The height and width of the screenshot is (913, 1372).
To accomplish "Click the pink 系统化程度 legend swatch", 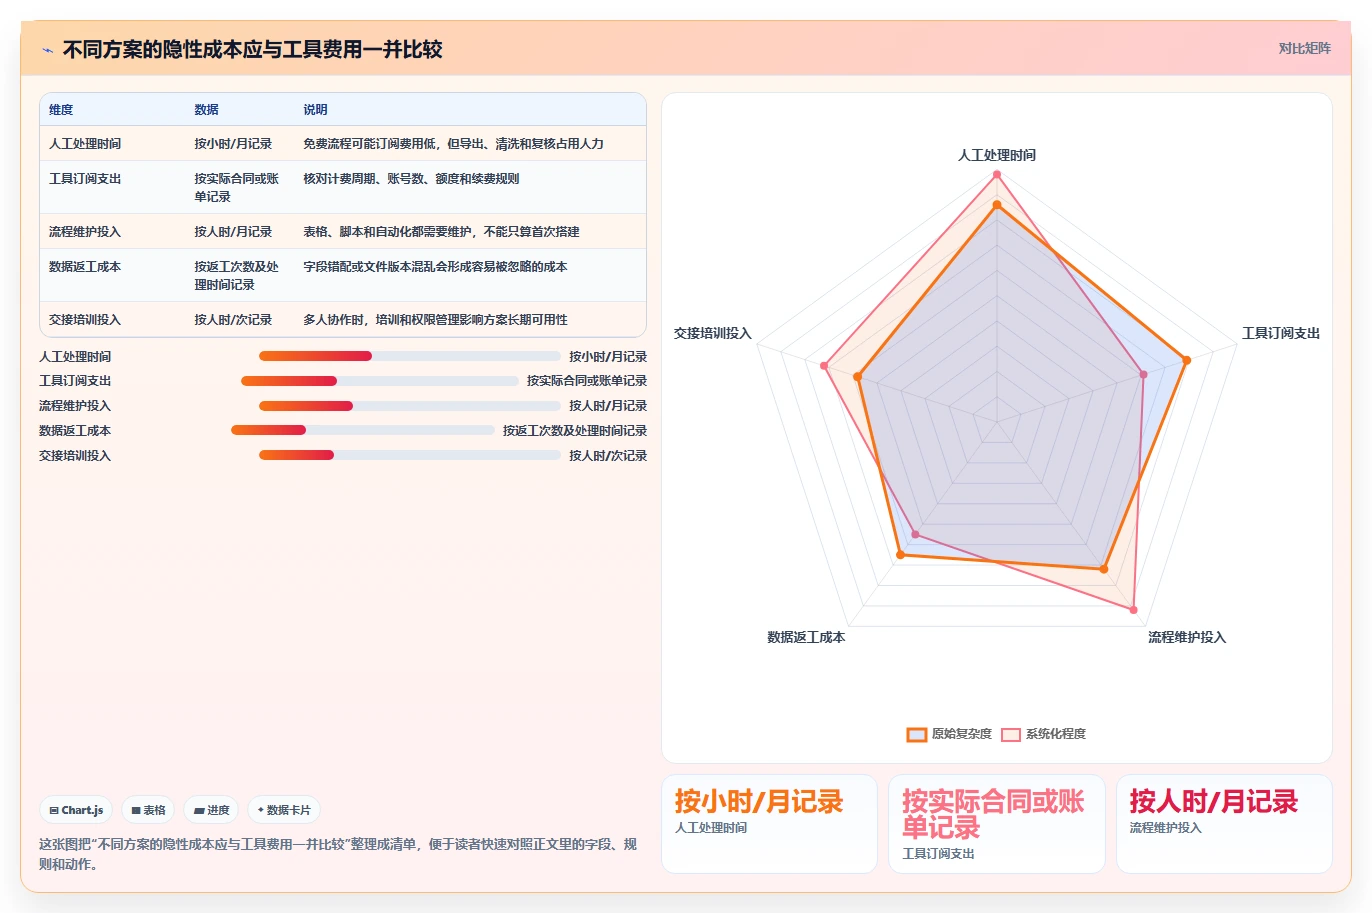I will (1011, 735).
